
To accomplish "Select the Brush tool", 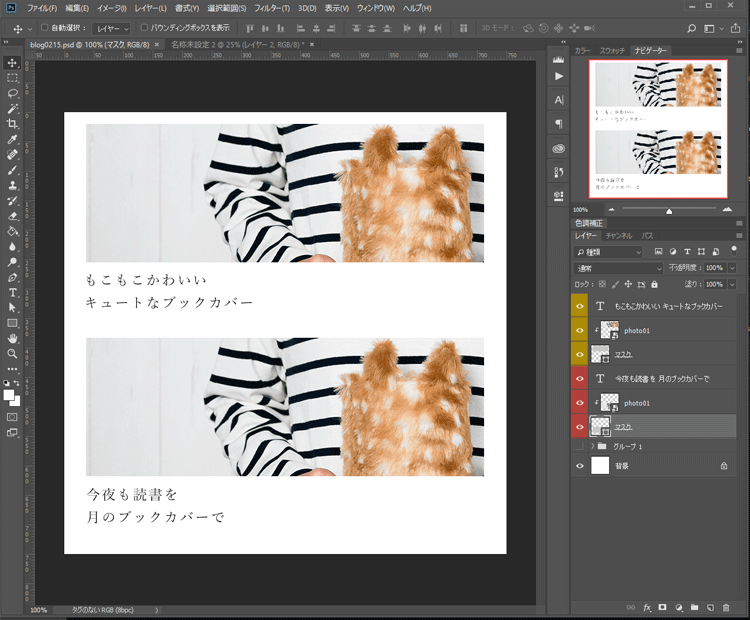I will click(x=12, y=170).
